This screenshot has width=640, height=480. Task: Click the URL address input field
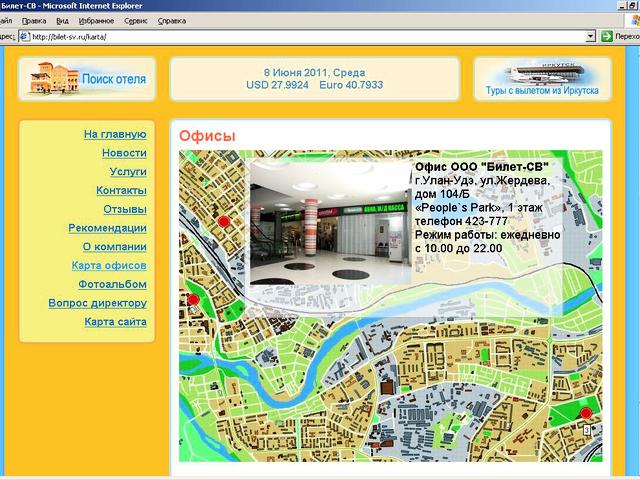coord(308,37)
